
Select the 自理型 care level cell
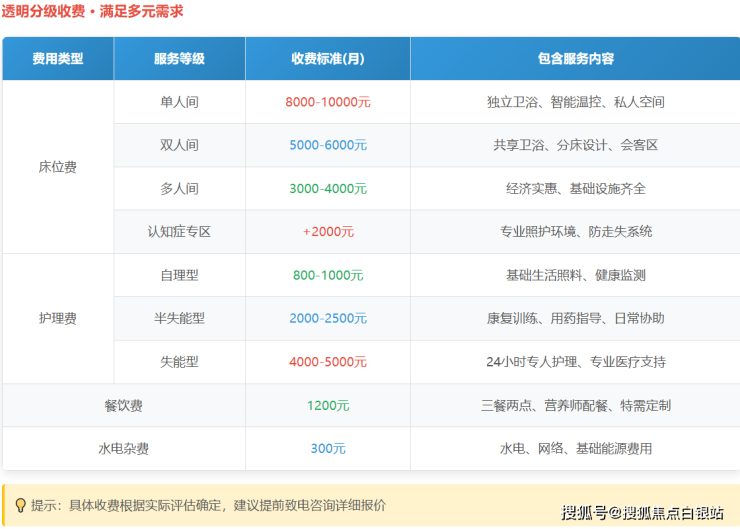[179, 275]
